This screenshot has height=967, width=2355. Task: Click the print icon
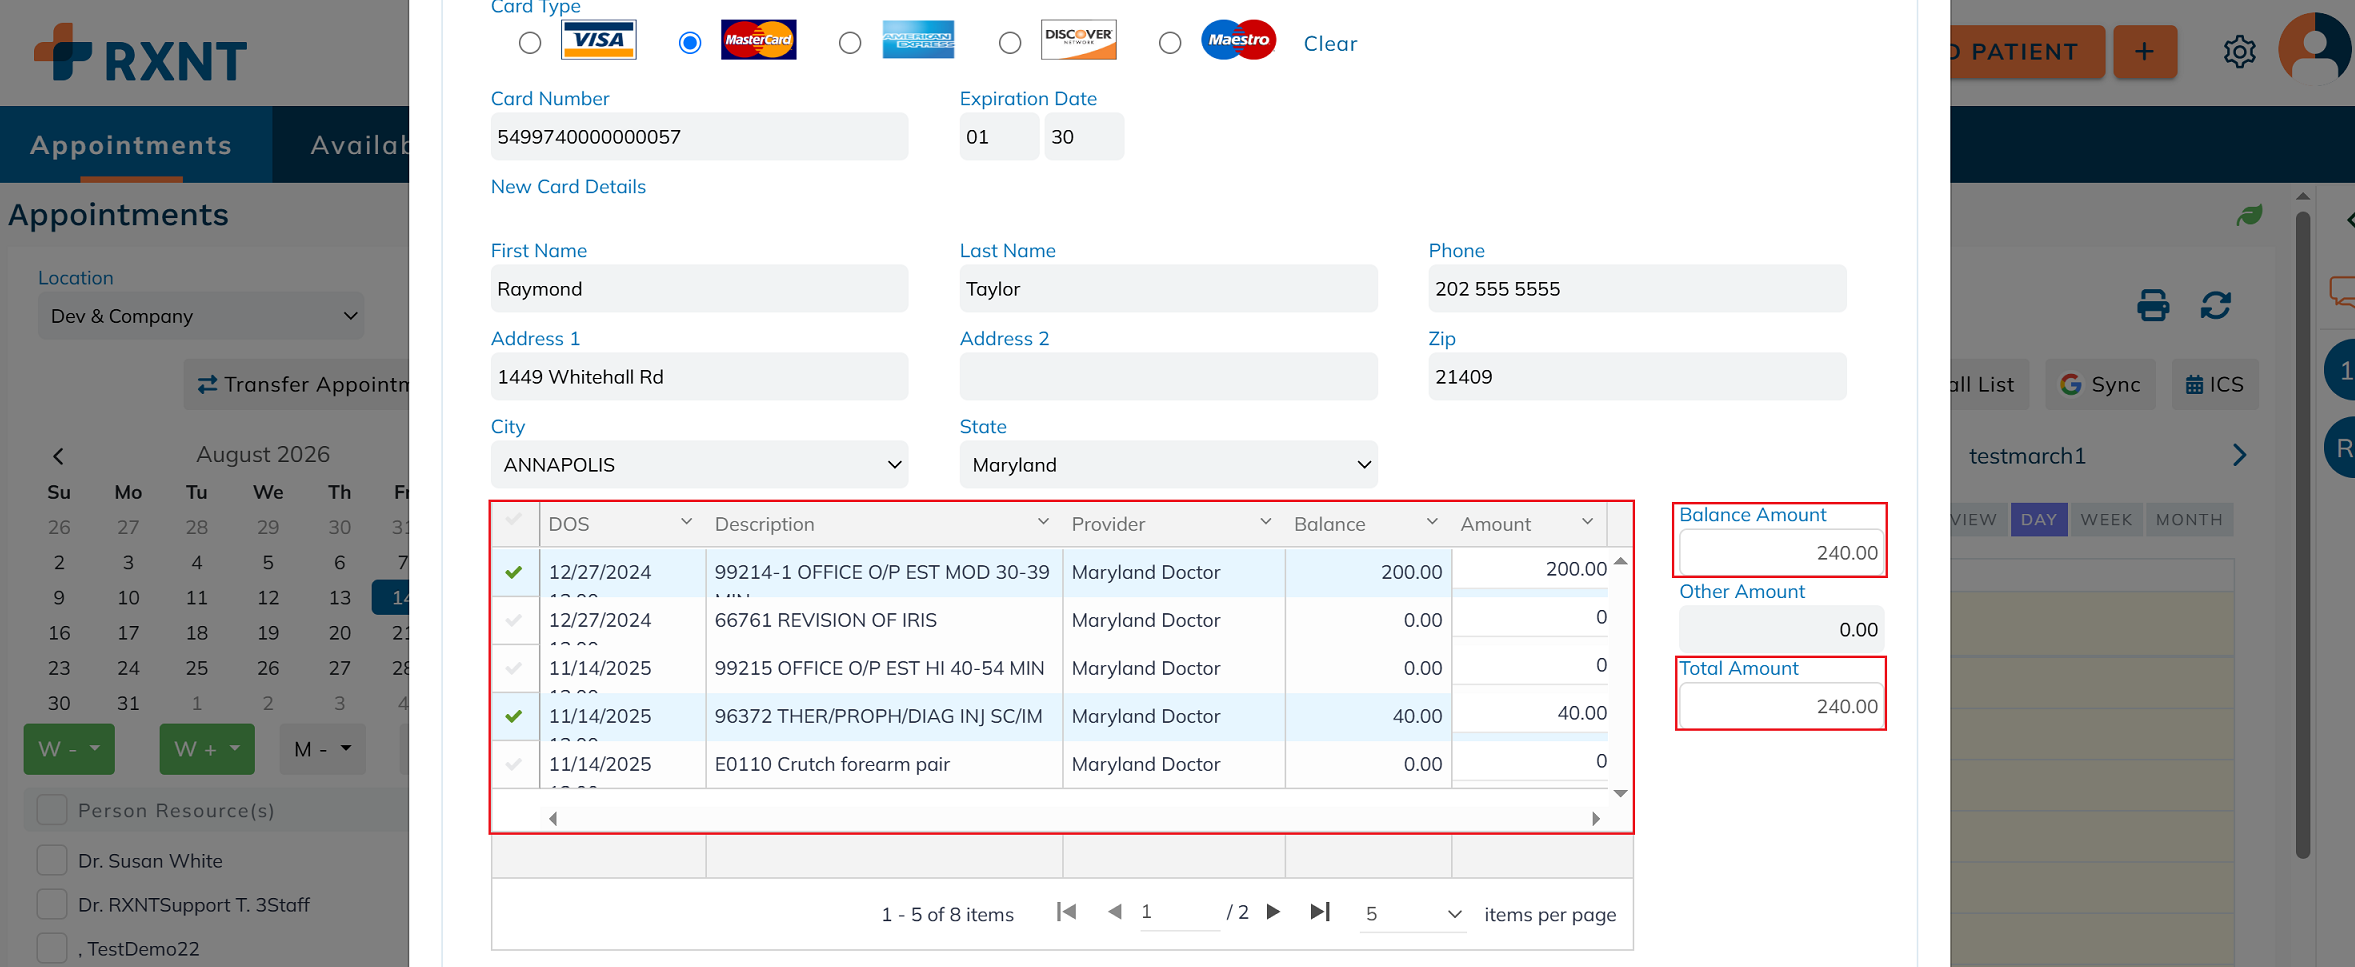click(2153, 305)
